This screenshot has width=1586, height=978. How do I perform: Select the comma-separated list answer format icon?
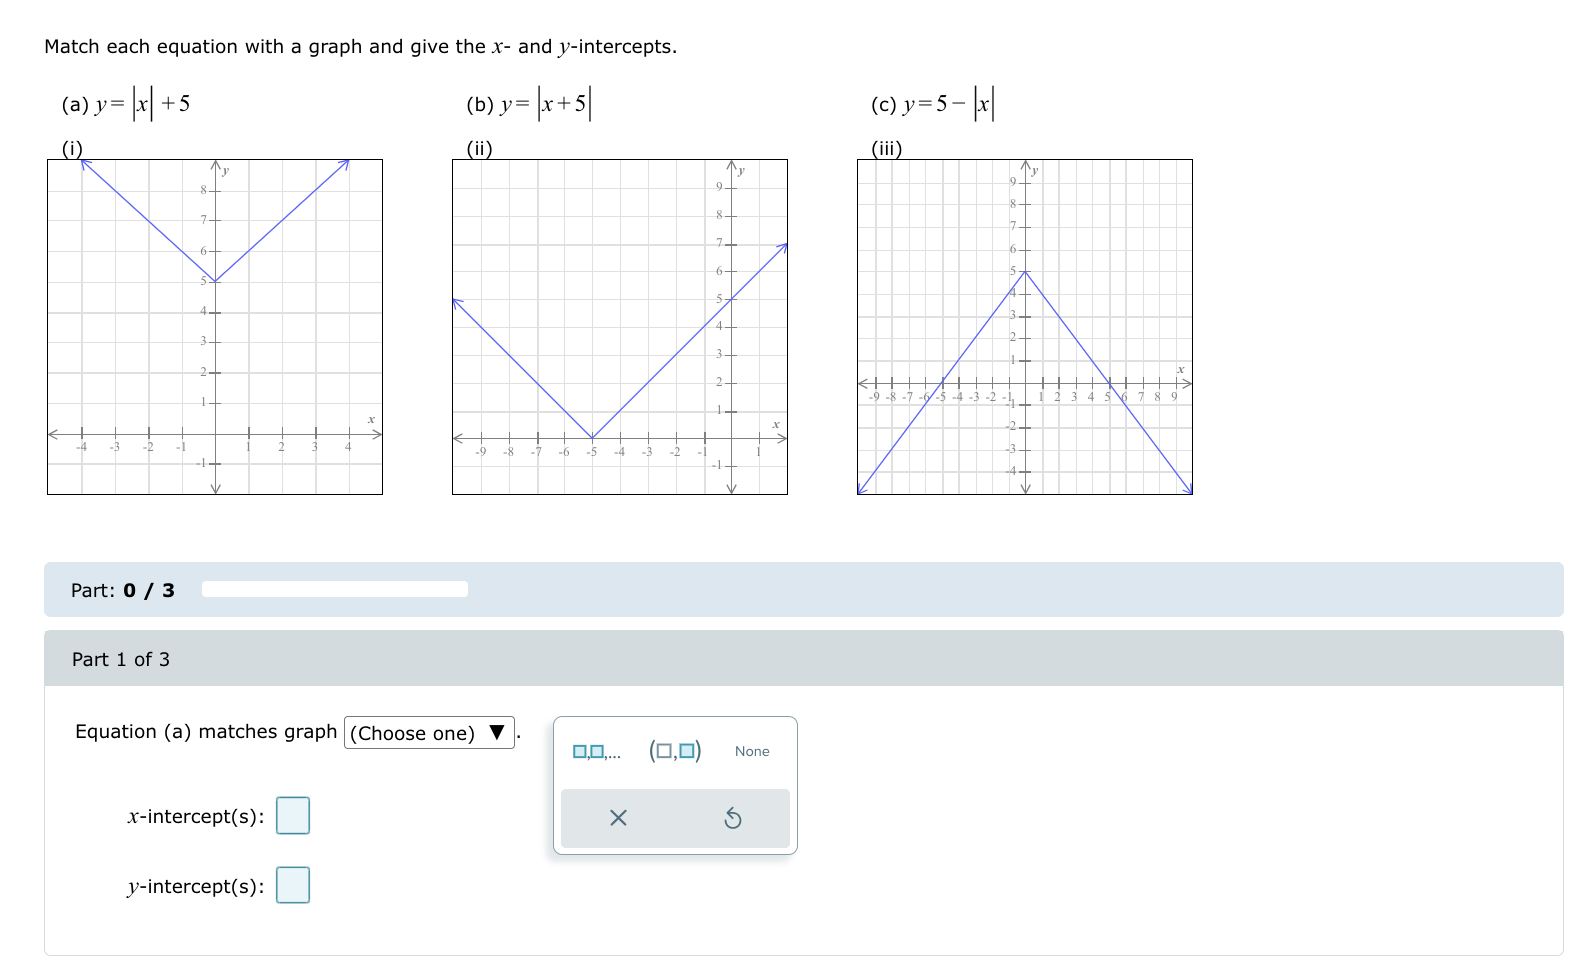coord(594,751)
